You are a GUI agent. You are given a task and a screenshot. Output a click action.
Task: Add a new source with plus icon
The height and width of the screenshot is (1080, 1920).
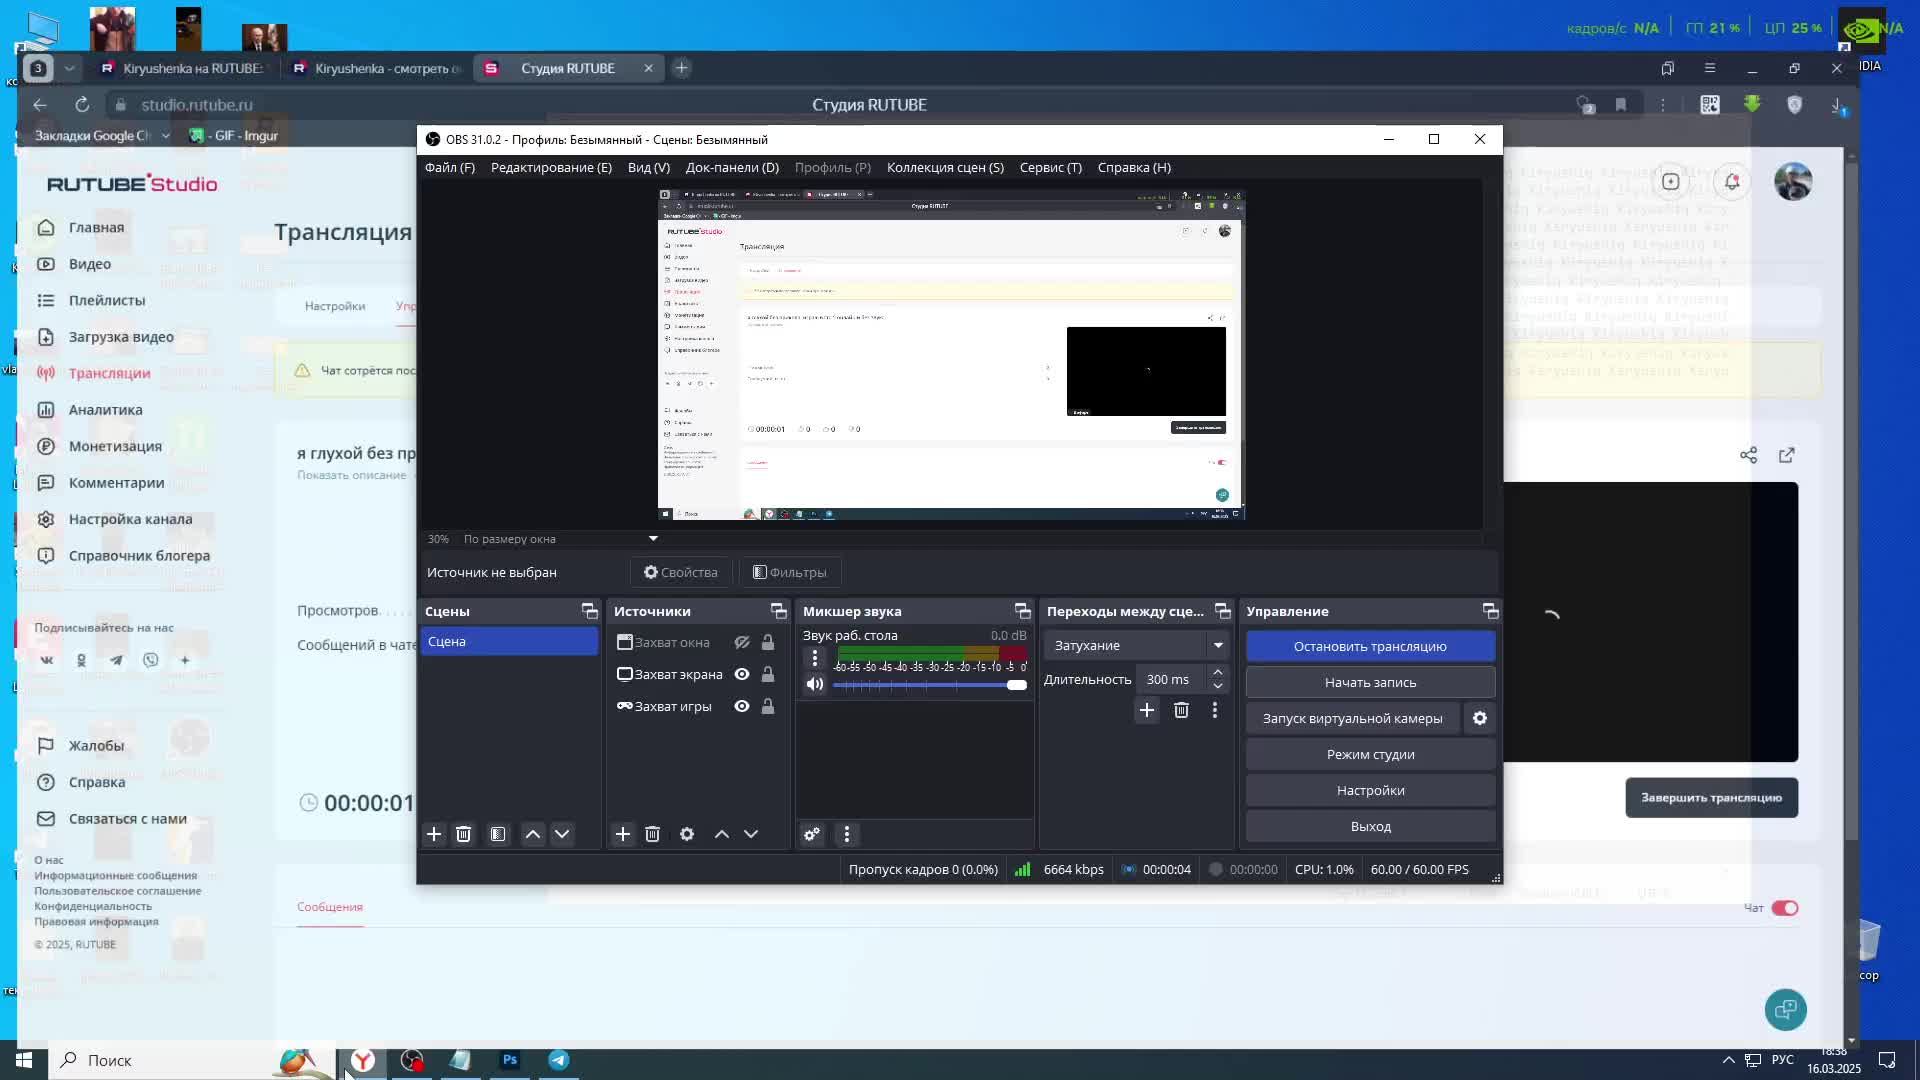[622, 834]
